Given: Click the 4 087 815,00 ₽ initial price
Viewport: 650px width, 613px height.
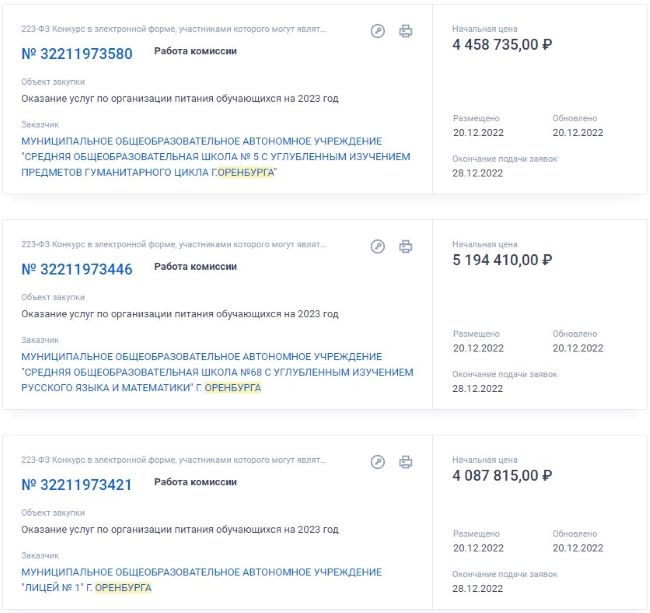Looking at the screenshot, I should pyautogui.click(x=502, y=475).
